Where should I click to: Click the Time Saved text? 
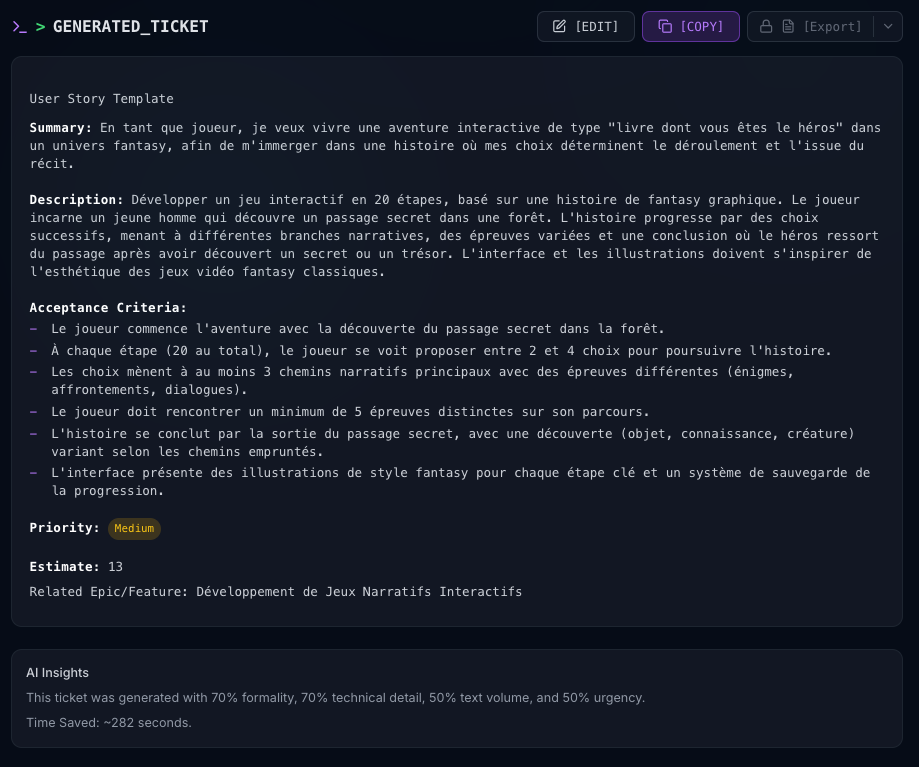[x=108, y=722]
